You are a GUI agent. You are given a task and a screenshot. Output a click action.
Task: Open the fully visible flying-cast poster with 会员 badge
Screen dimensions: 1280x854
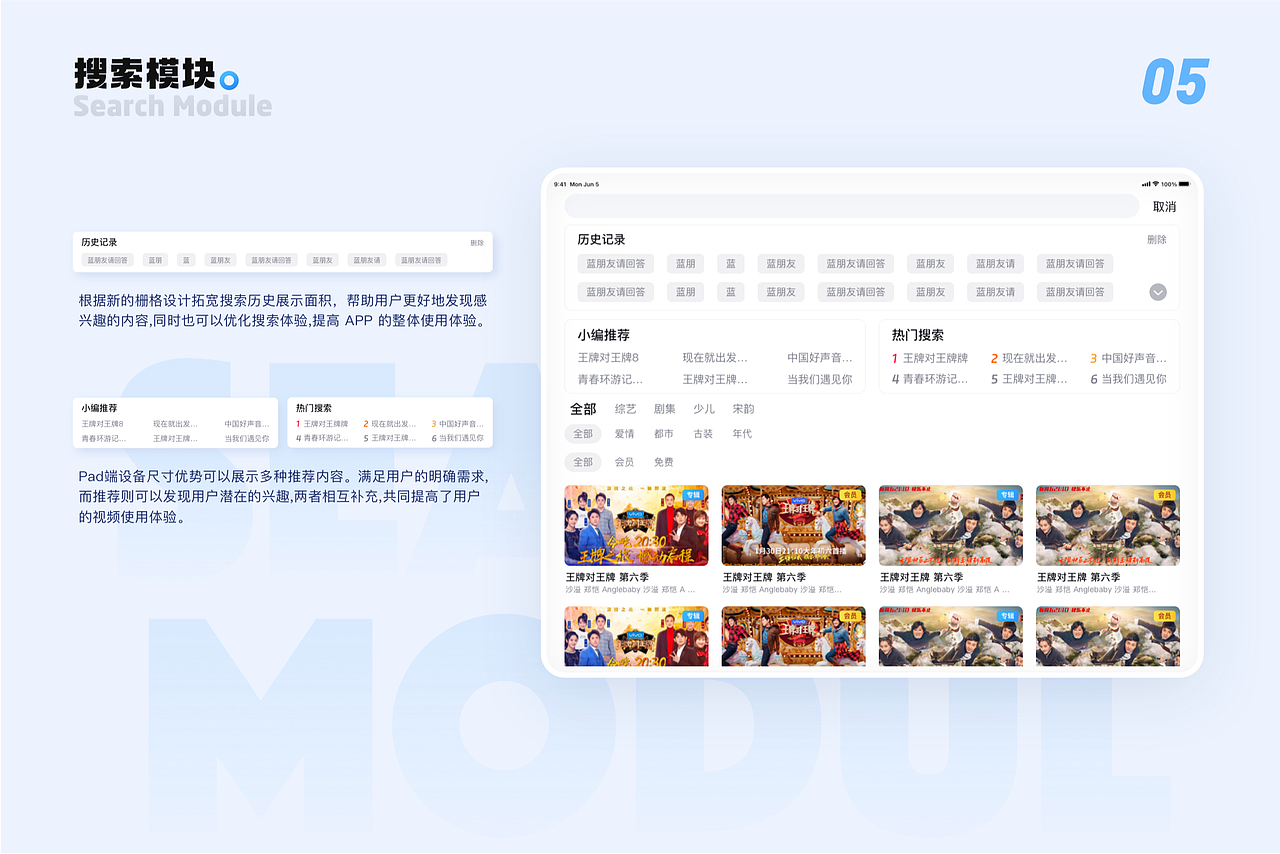1108,525
